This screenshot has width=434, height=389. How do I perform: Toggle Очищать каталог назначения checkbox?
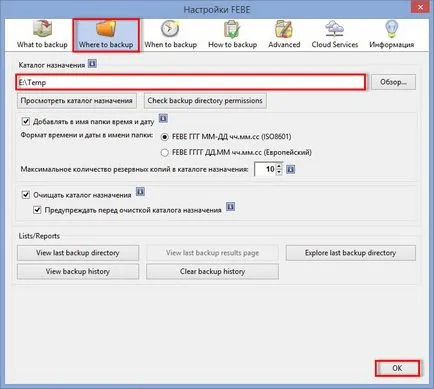point(26,195)
